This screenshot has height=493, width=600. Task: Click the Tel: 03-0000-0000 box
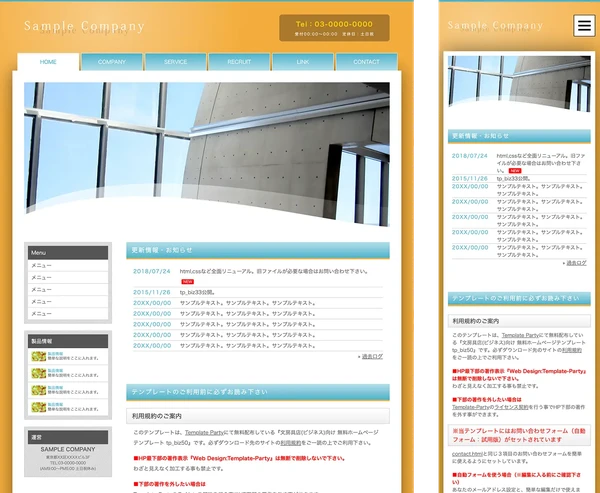(x=334, y=28)
